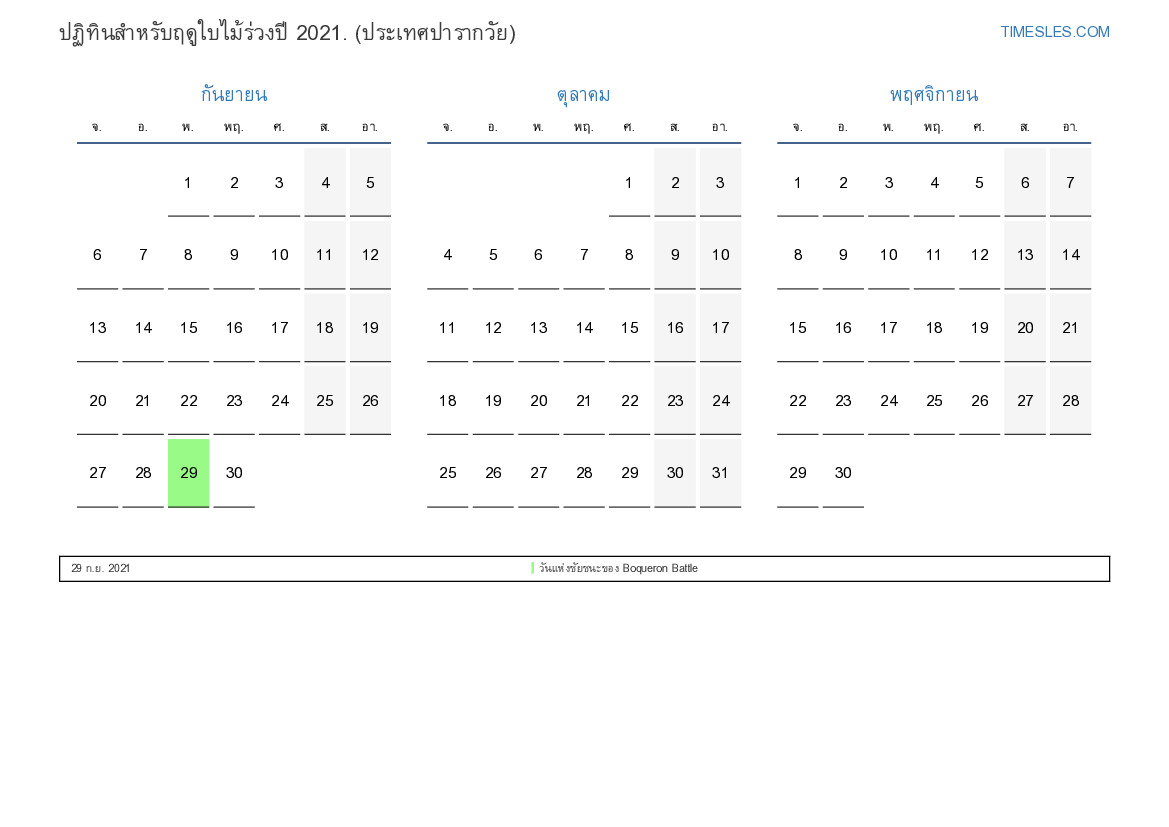Viewport: 1169px width, 827px height.
Task: Open the TIMESLES.COM link
Action: tap(1054, 32)
